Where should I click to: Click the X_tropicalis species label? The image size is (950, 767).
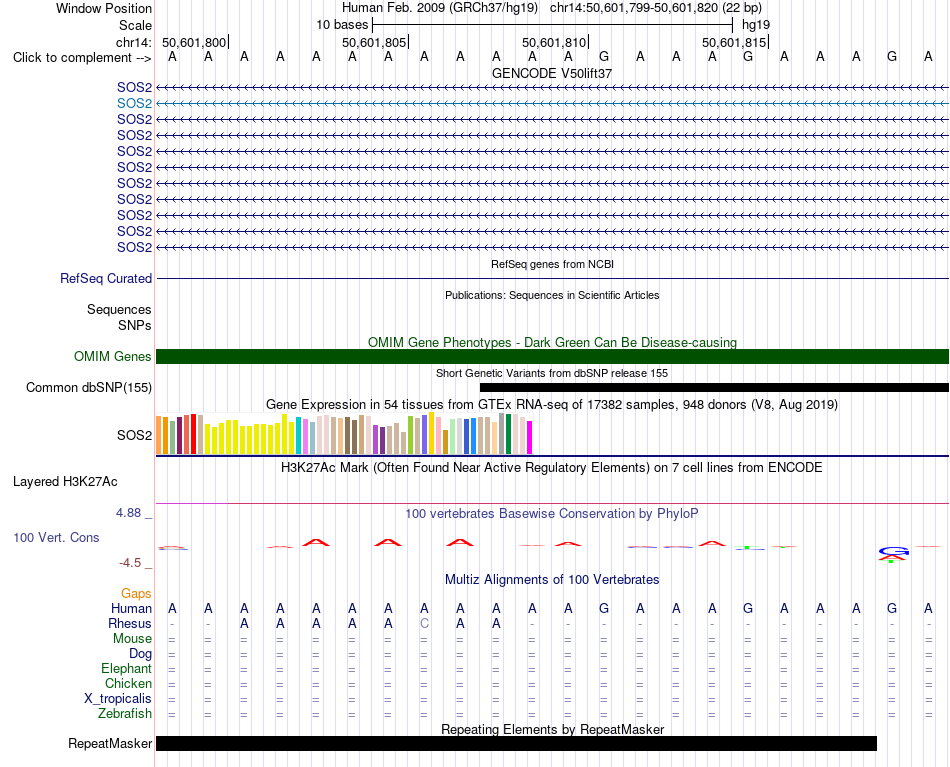(x=118, y=699)
